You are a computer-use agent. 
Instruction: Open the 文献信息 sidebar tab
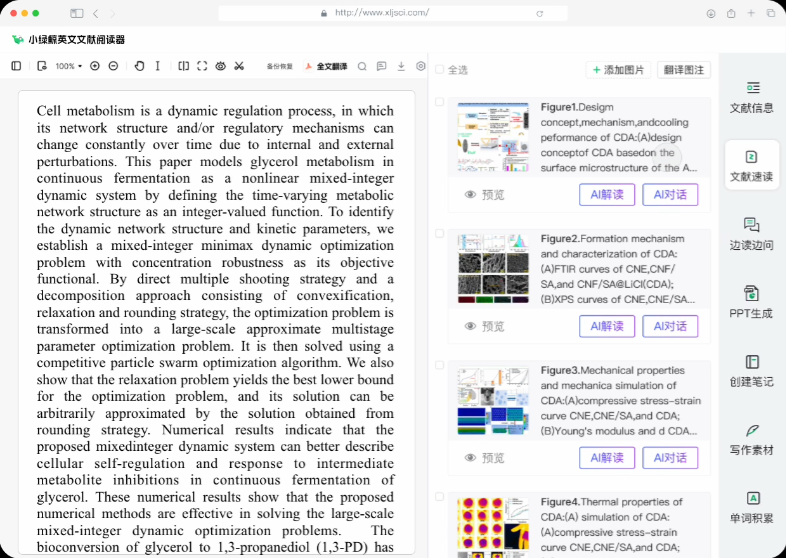(751, 97)
